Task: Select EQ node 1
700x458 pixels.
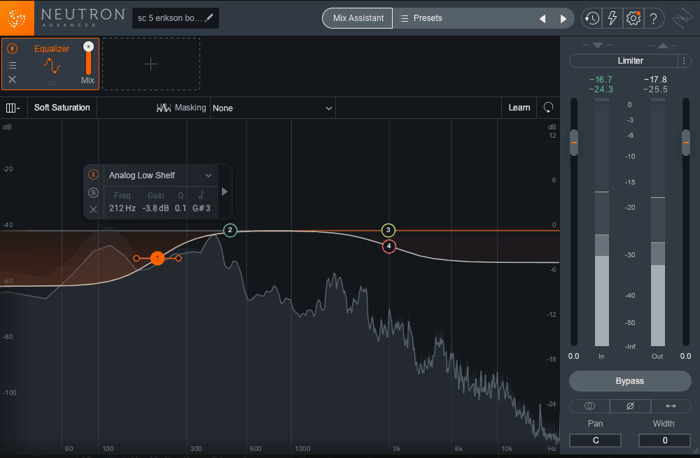Action: pos(157,258)
